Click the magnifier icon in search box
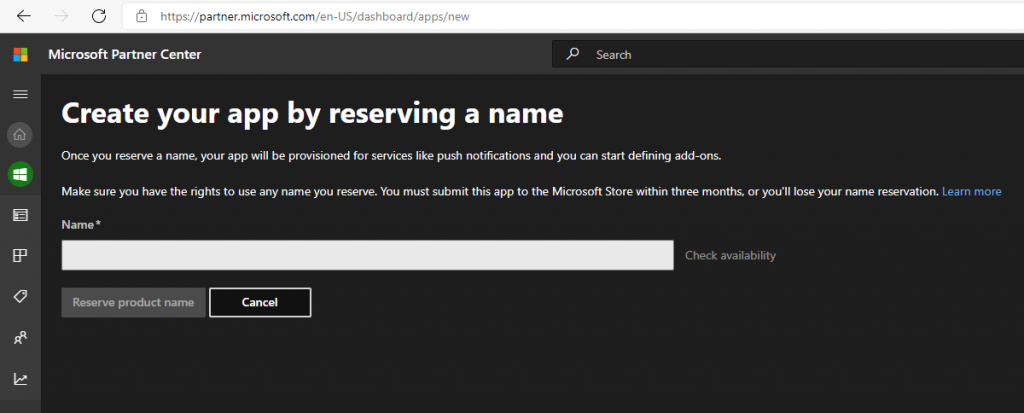Viewport: 1024px width, 413px height. (573, 54)
